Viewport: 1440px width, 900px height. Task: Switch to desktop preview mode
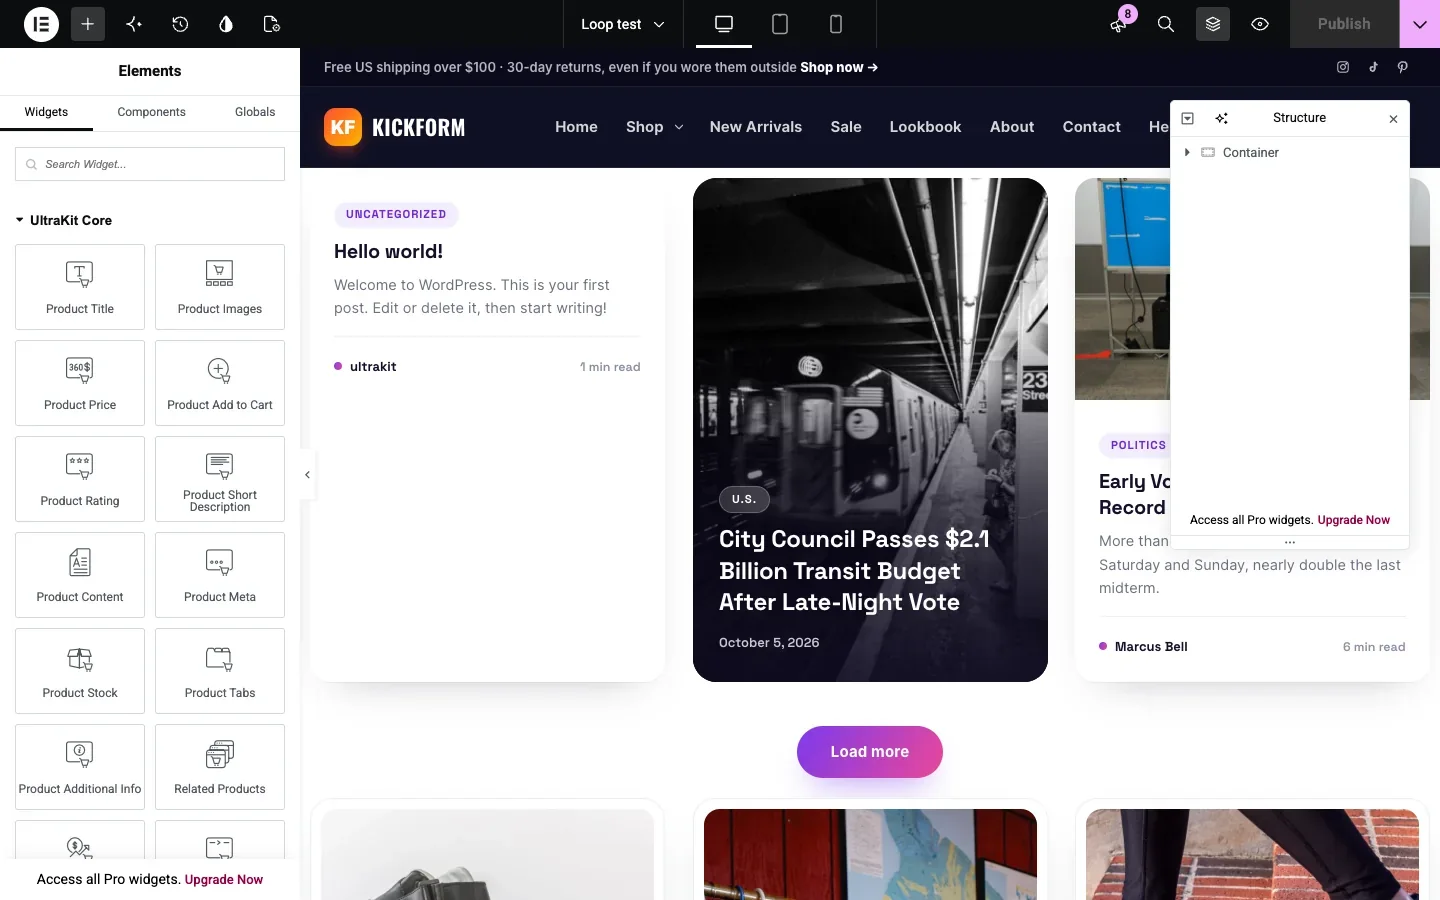coord(724,24)
